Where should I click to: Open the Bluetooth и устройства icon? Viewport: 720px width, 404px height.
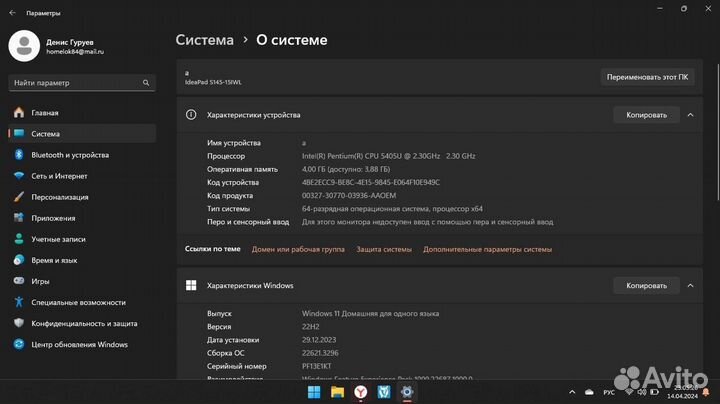pos(19,155)
